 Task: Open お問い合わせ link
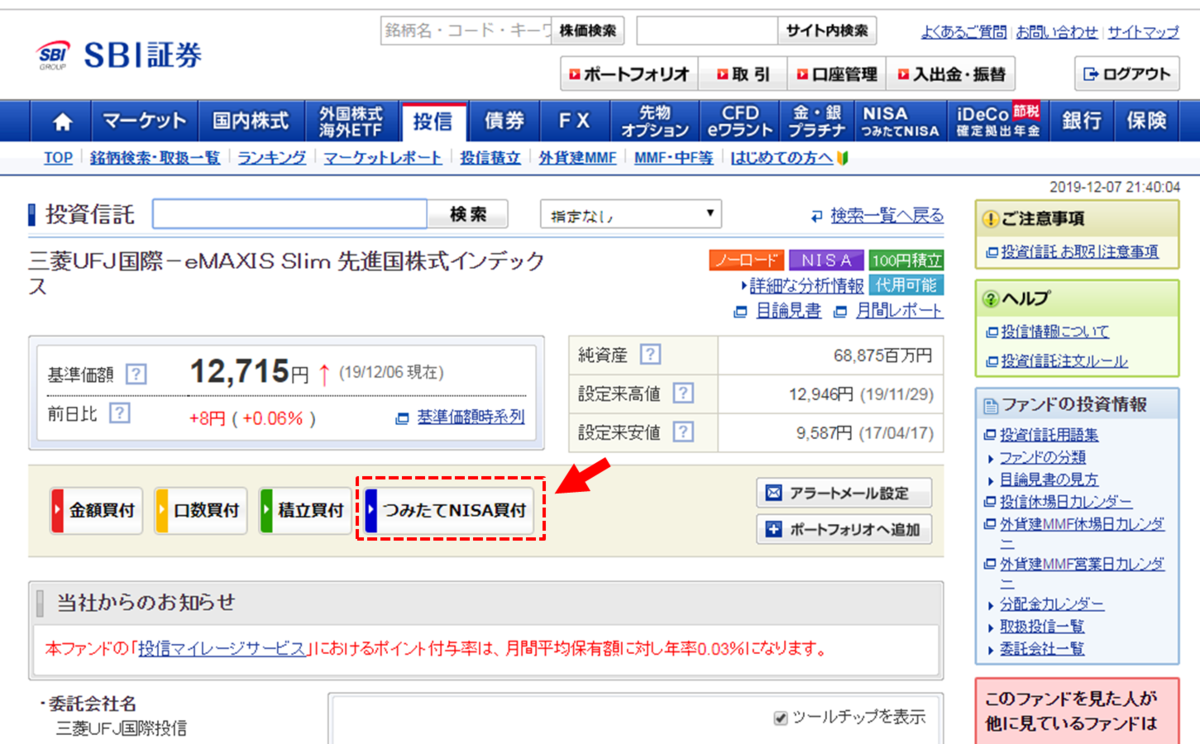tap(1057, 32)
